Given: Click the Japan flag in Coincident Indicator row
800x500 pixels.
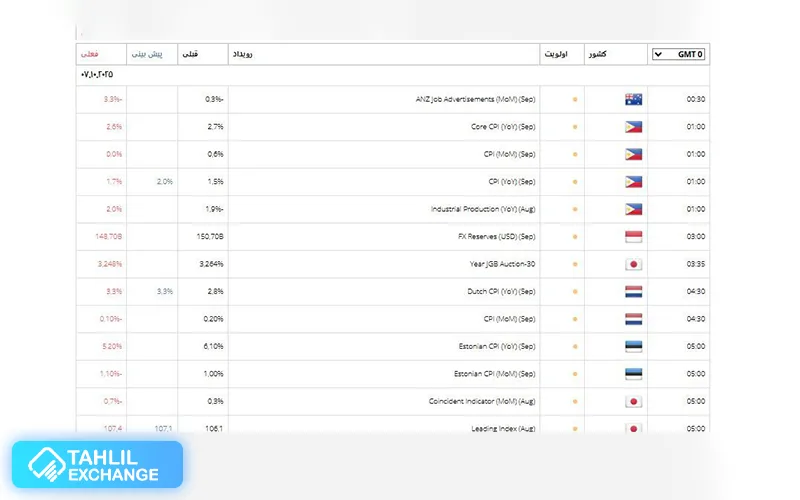Looking at the screenshot, I should 632,402.
